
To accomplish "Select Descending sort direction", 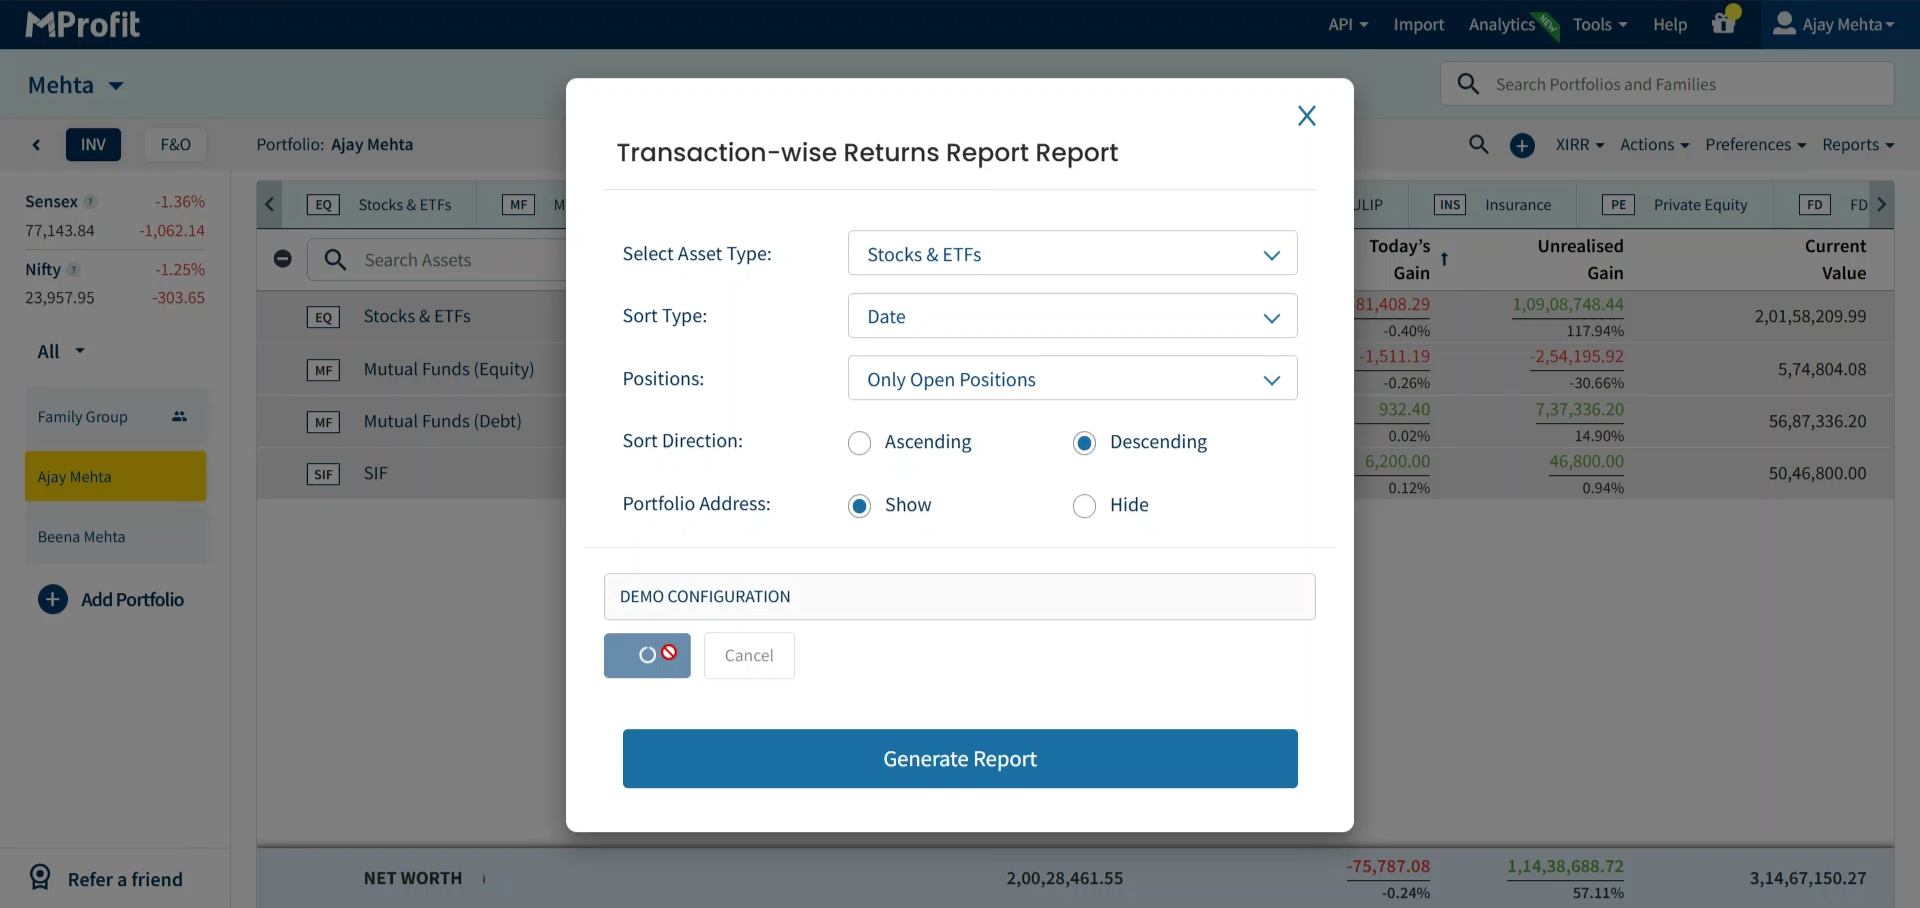I will (x=1084, y=443).
